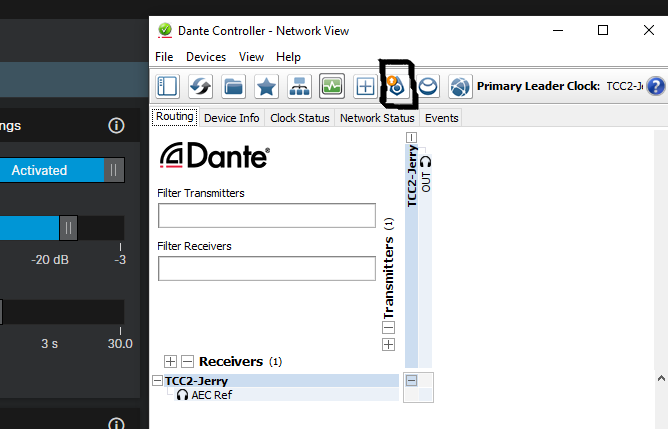Click the star preset icon in toolbar
668x429 pixels.
tap(266, 86)
